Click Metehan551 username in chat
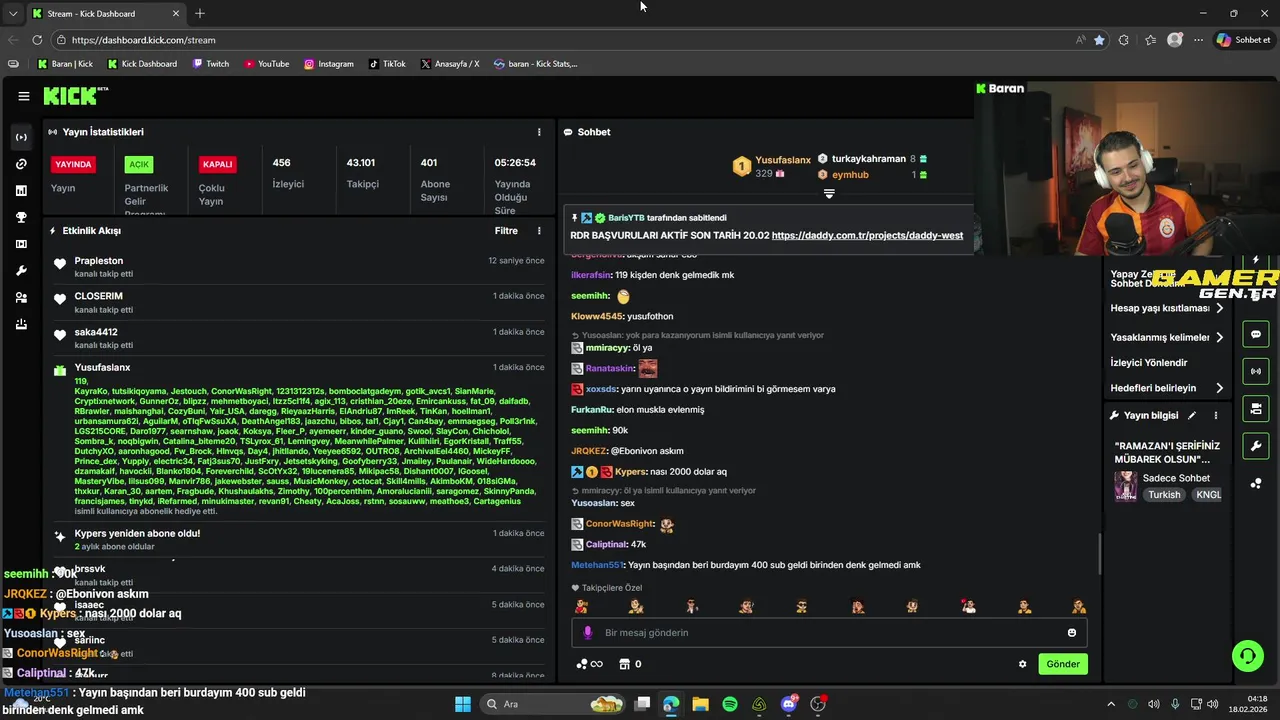 coord(598,565)
